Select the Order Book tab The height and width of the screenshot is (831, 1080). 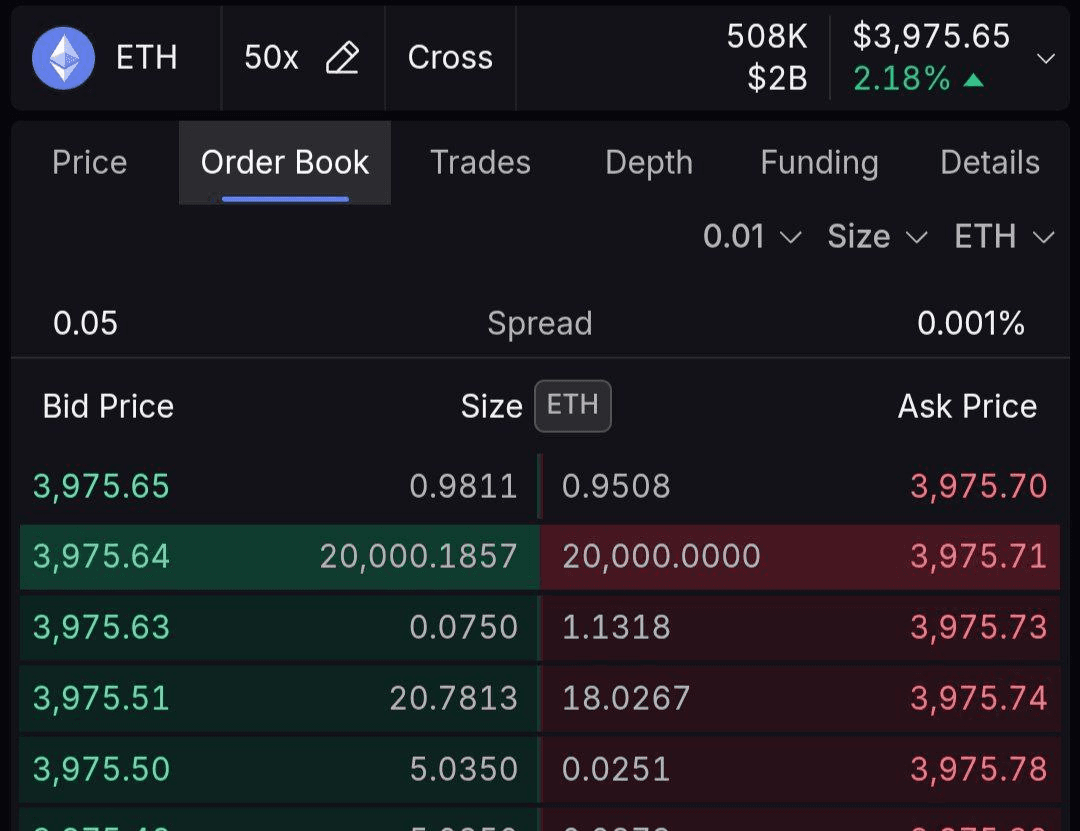click(285, 163)
